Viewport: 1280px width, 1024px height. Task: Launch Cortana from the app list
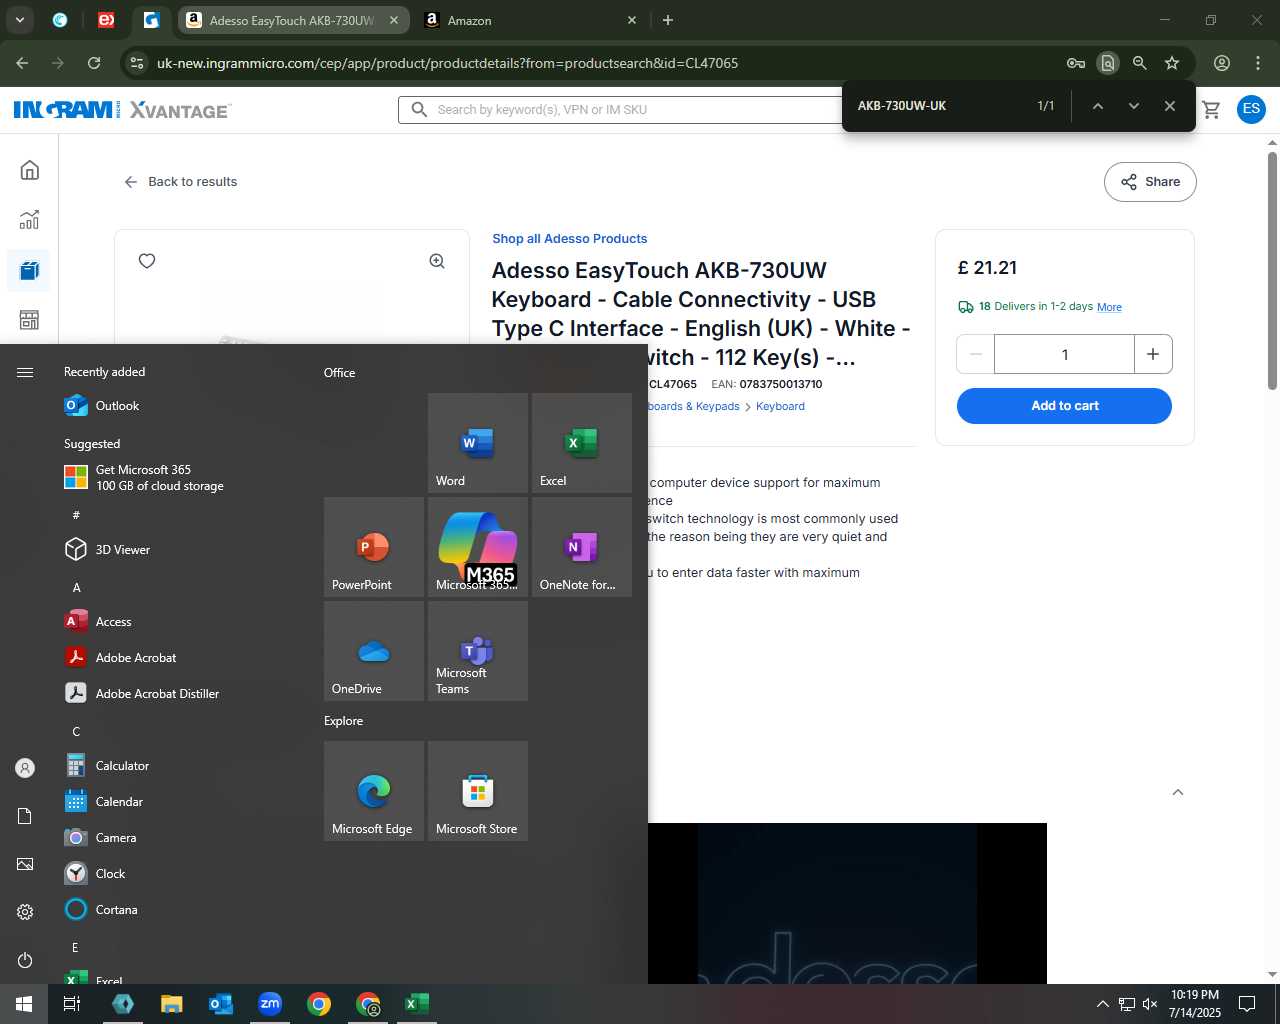point(180,909)
